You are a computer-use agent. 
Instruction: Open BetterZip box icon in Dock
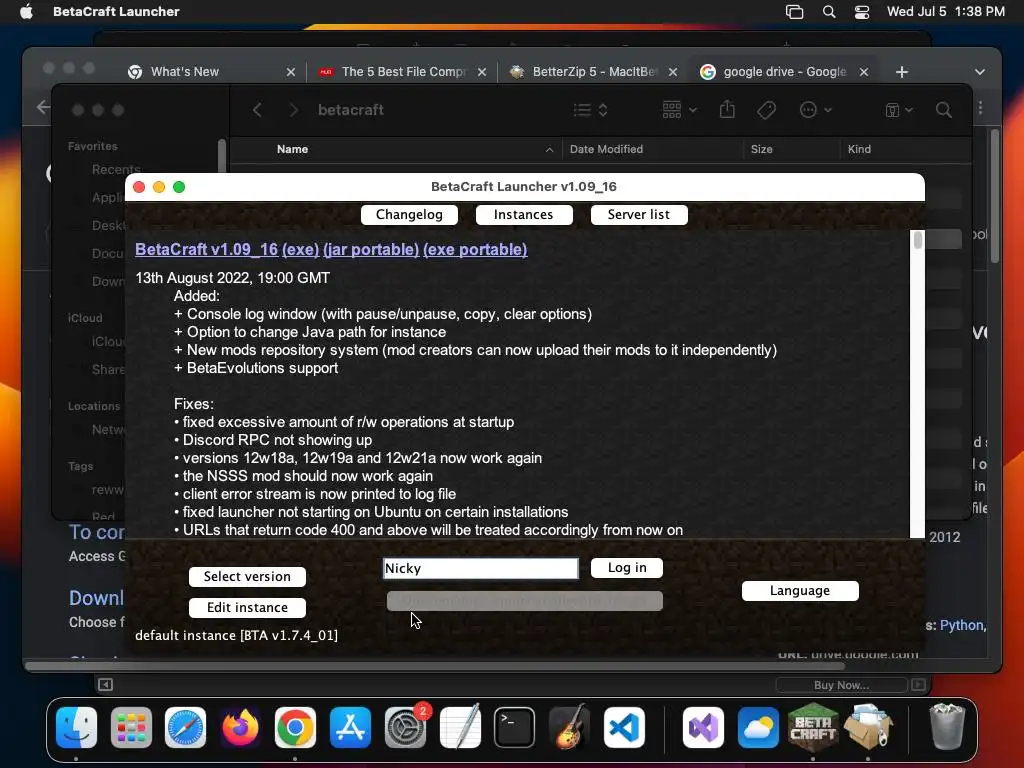pyautogui.click(x=868, y=726)
